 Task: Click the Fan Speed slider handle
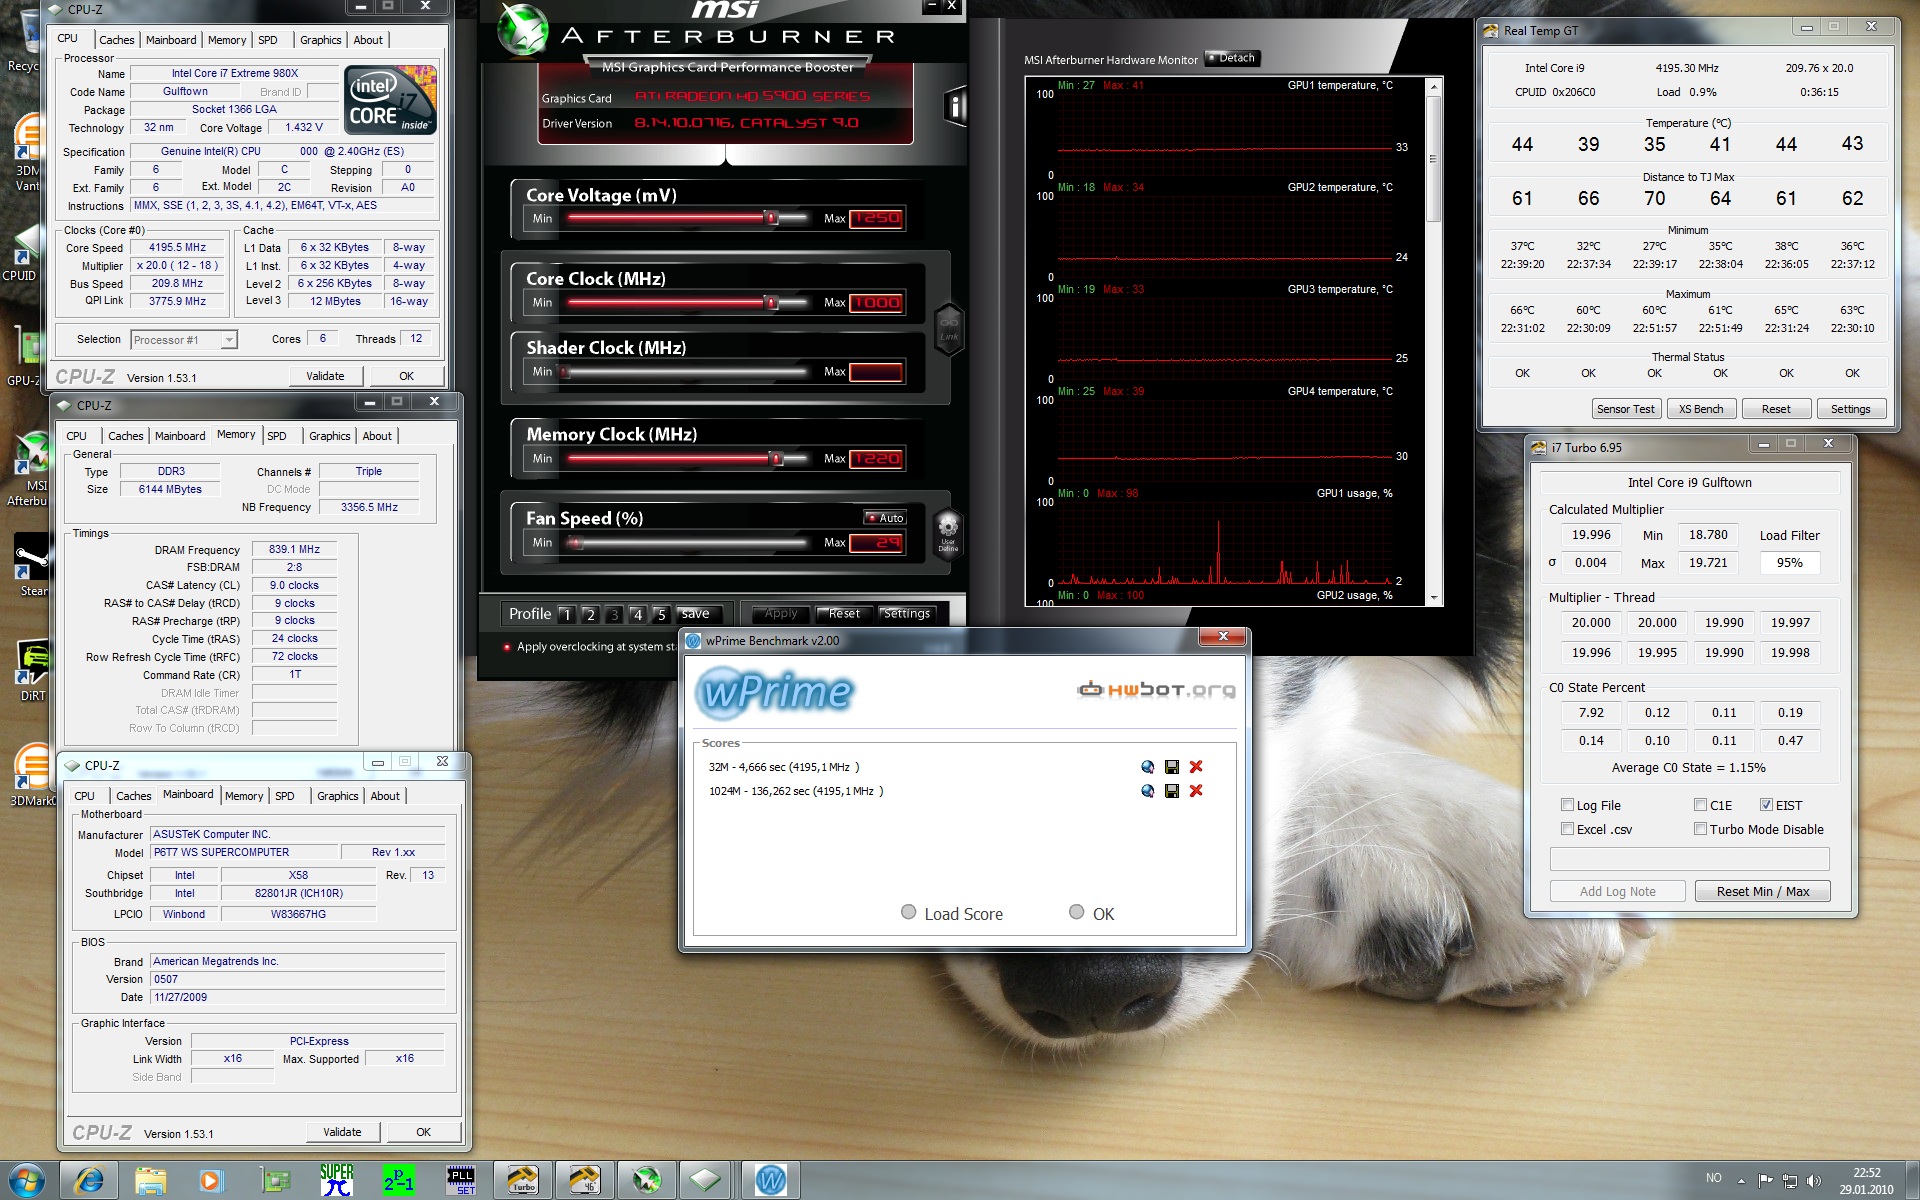(575, 543)
